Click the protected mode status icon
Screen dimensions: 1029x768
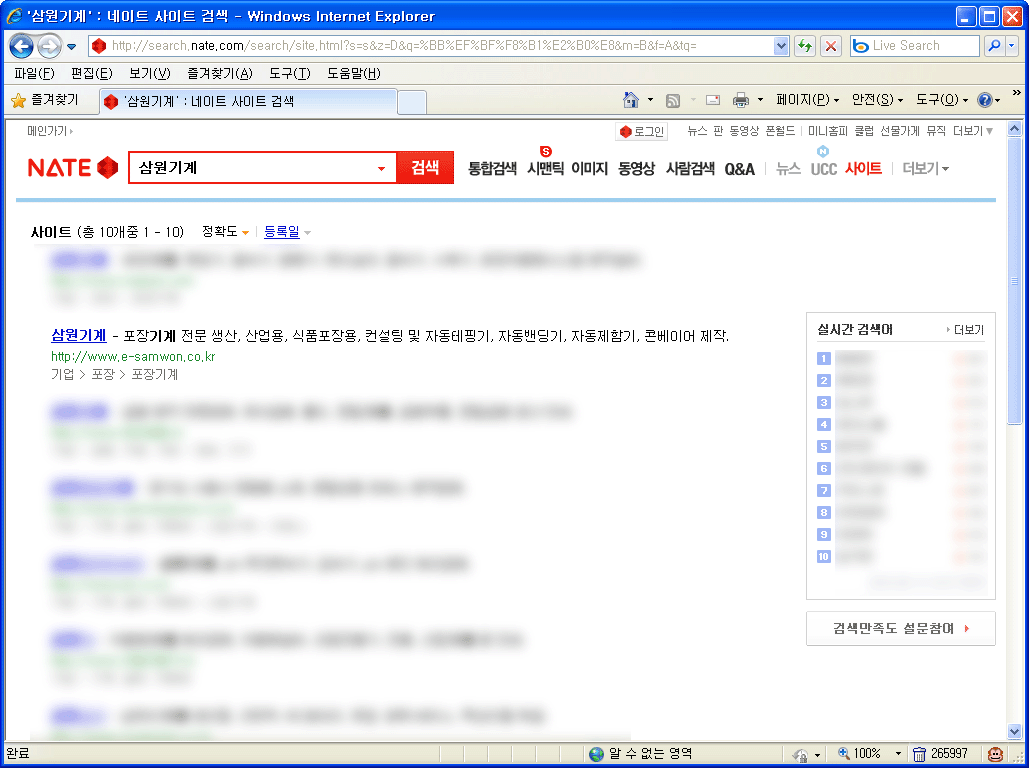click(x=800, y=754)
